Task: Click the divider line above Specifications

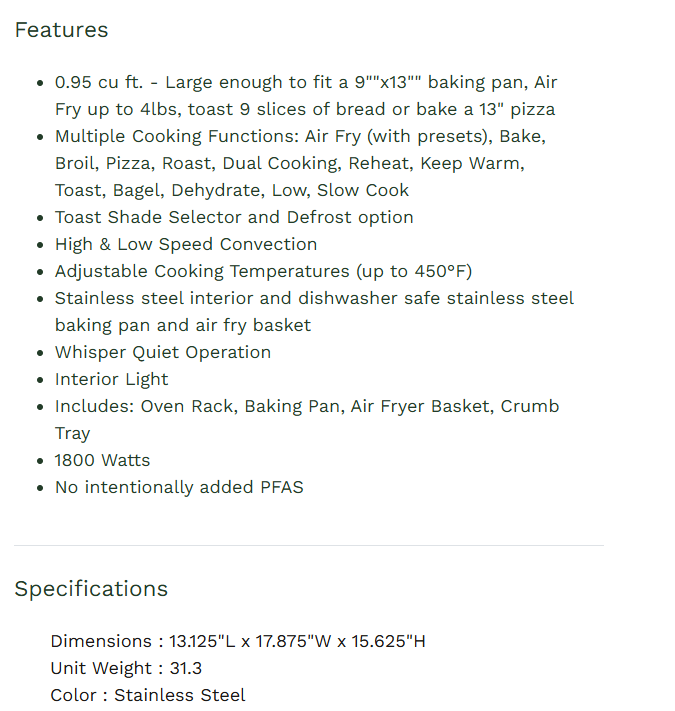Action: [x=309, y=545]
